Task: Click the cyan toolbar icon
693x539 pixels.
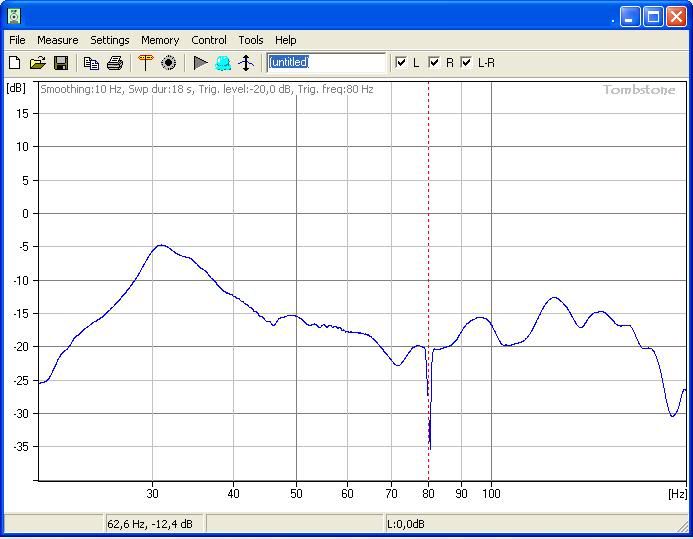Action: tap(223, 63)
